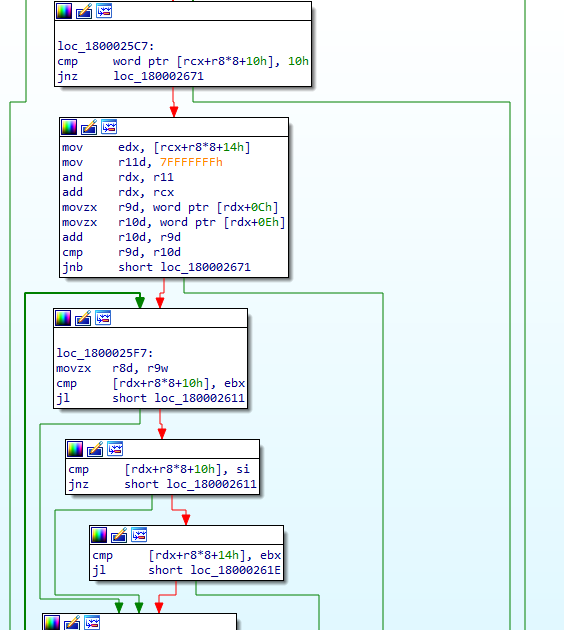Screen dimensions: 564x630
Task: Click the 7FFFFFFFh constant operand
Action: (x=191, y=162)
